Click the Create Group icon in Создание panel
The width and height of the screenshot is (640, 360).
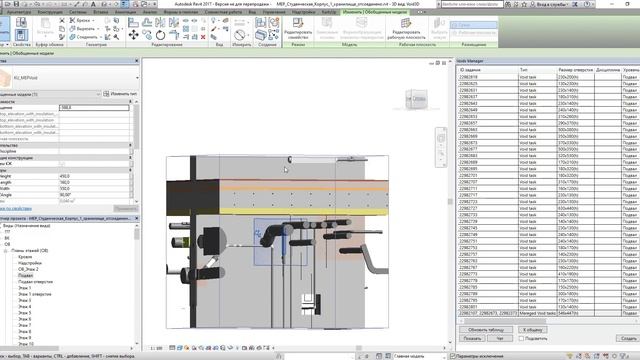[273, 23]
